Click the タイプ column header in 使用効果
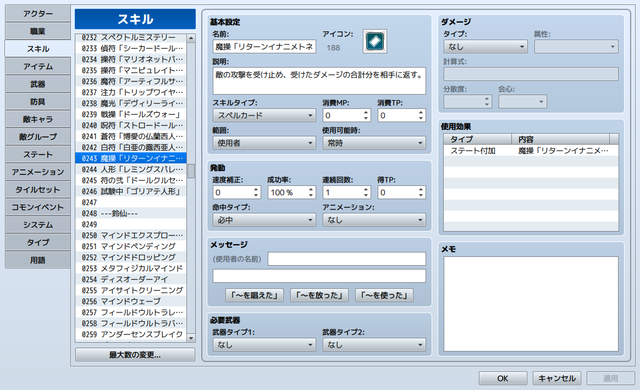The height and width of the screenshot is (390, 640). point(478,139)
